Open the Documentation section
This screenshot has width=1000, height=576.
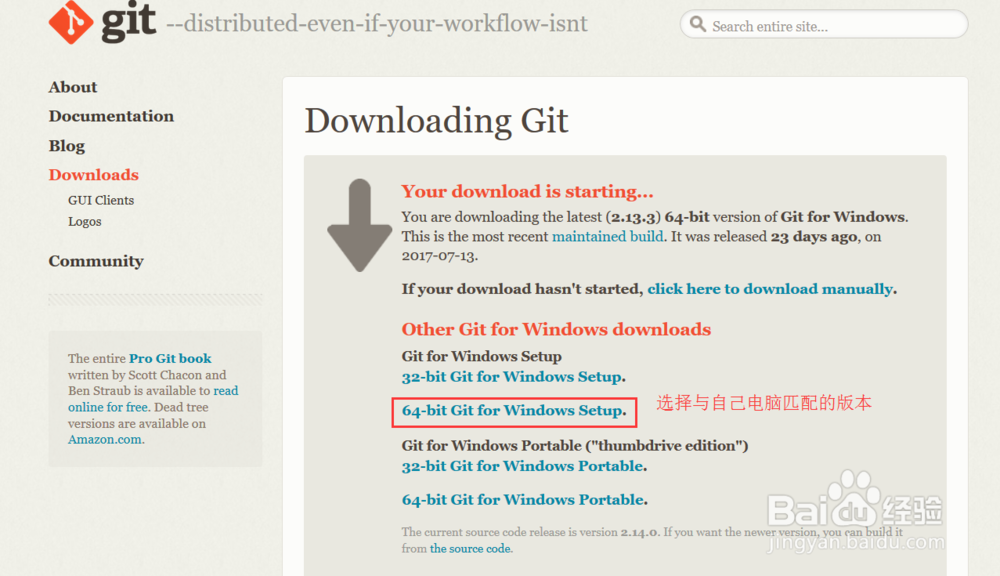111,116
